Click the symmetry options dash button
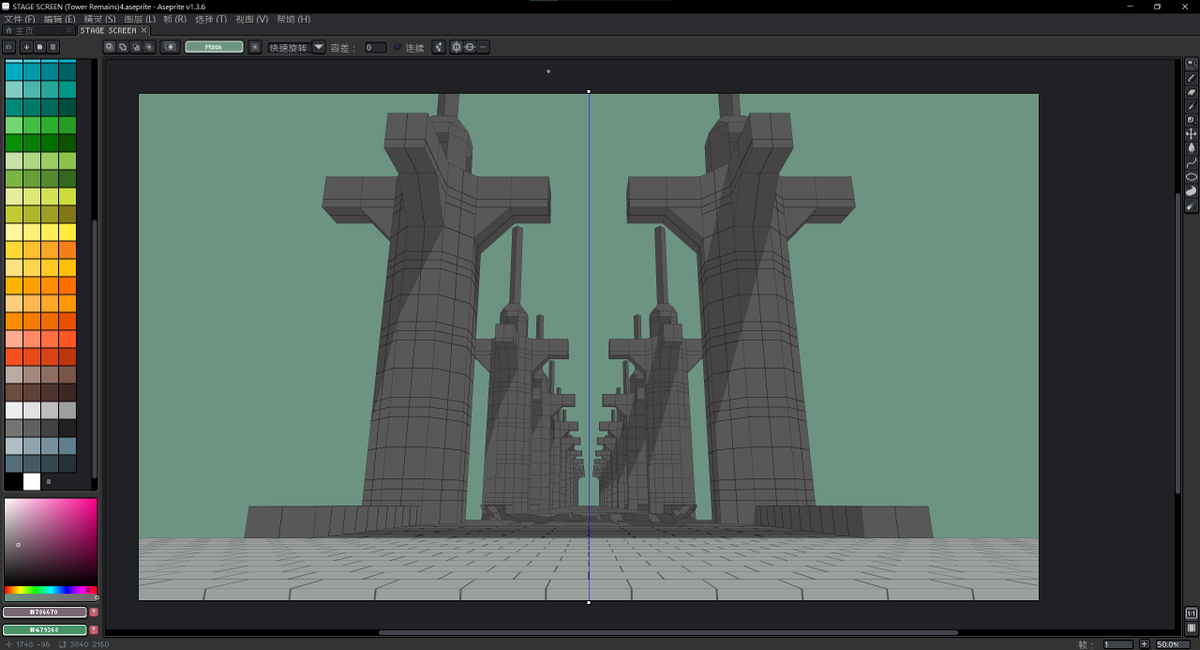 click(483, 47)
